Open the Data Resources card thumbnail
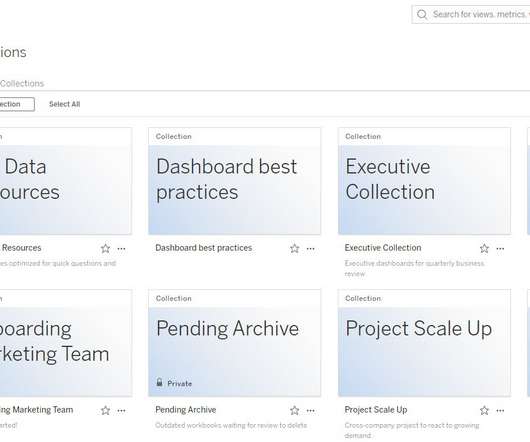Image resolution: width=530 pixels, height=442 pixels. click(x=66, y=181)
